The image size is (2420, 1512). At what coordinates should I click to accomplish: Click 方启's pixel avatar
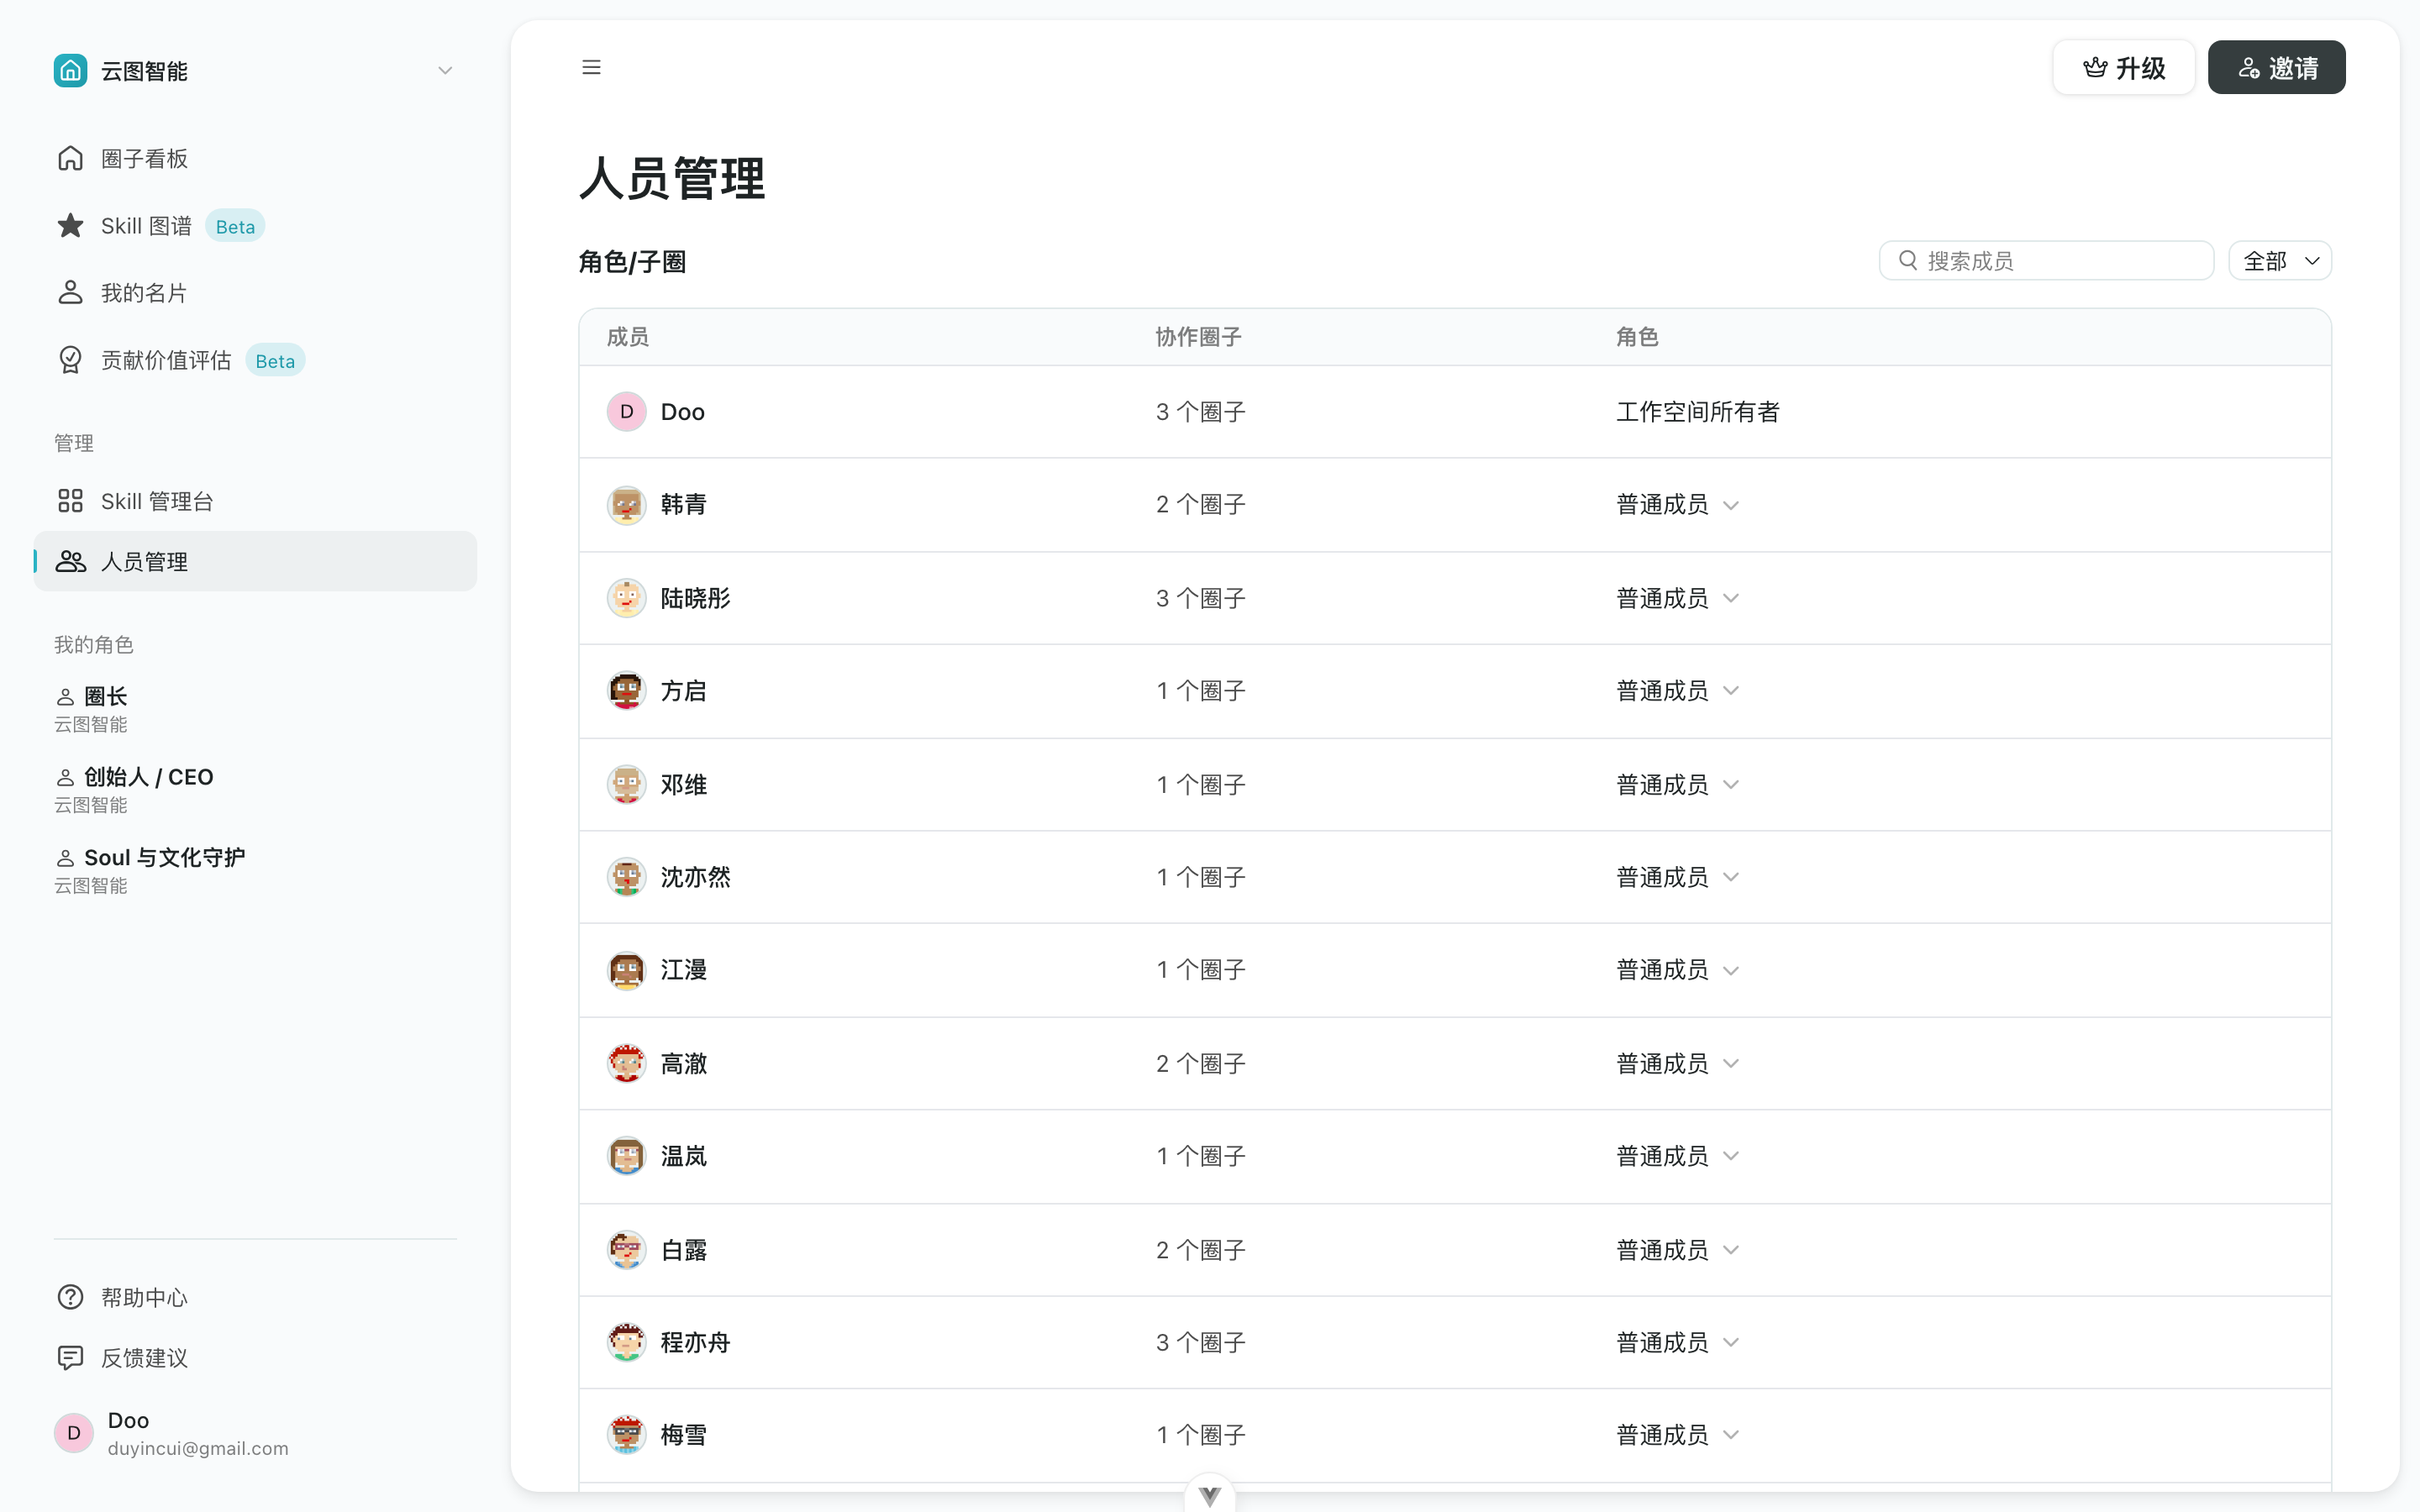[x=627, y=691]
